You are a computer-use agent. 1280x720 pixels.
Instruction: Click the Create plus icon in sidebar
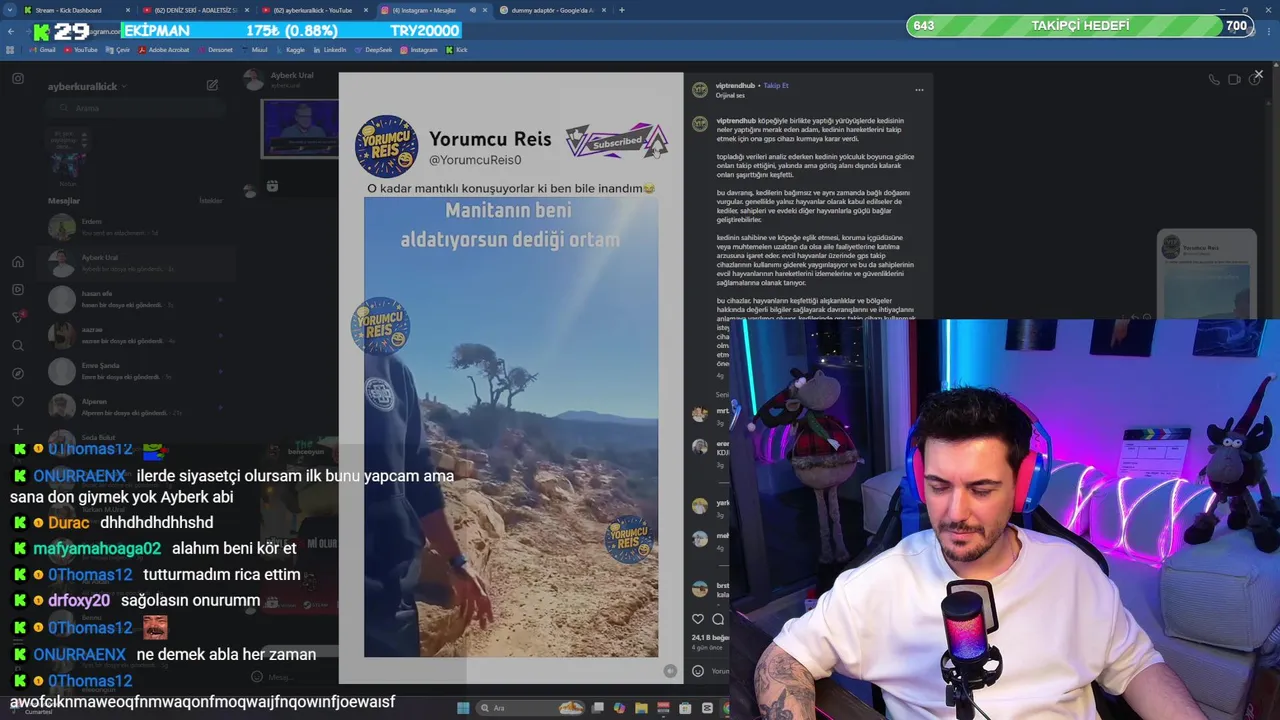(x=18, y=429)
